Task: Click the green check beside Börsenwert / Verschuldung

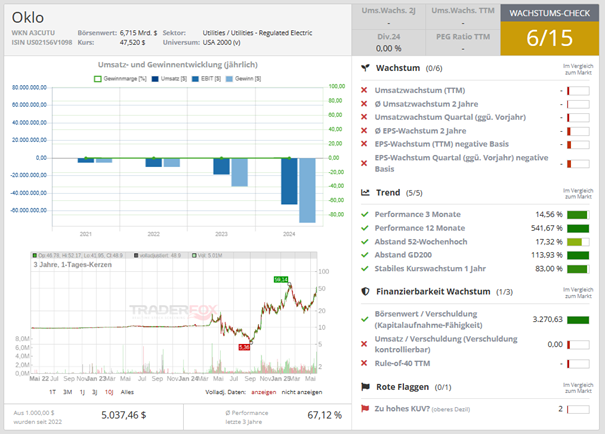Action: pos(365,319)
